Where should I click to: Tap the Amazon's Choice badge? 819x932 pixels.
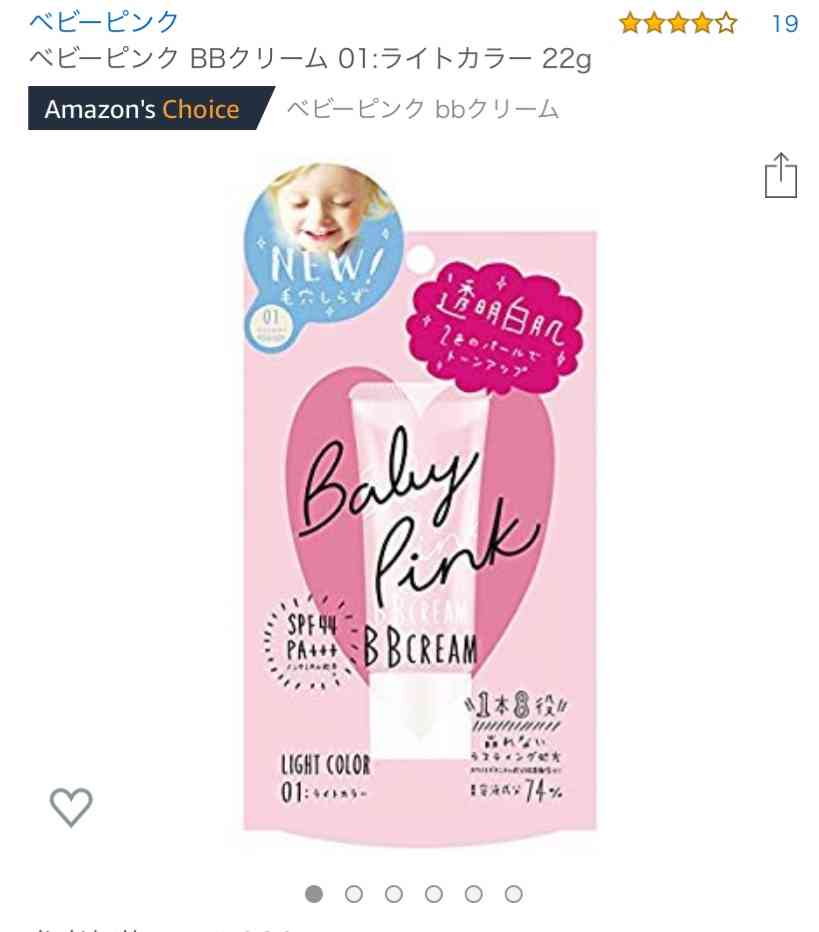tap(151, 108)
